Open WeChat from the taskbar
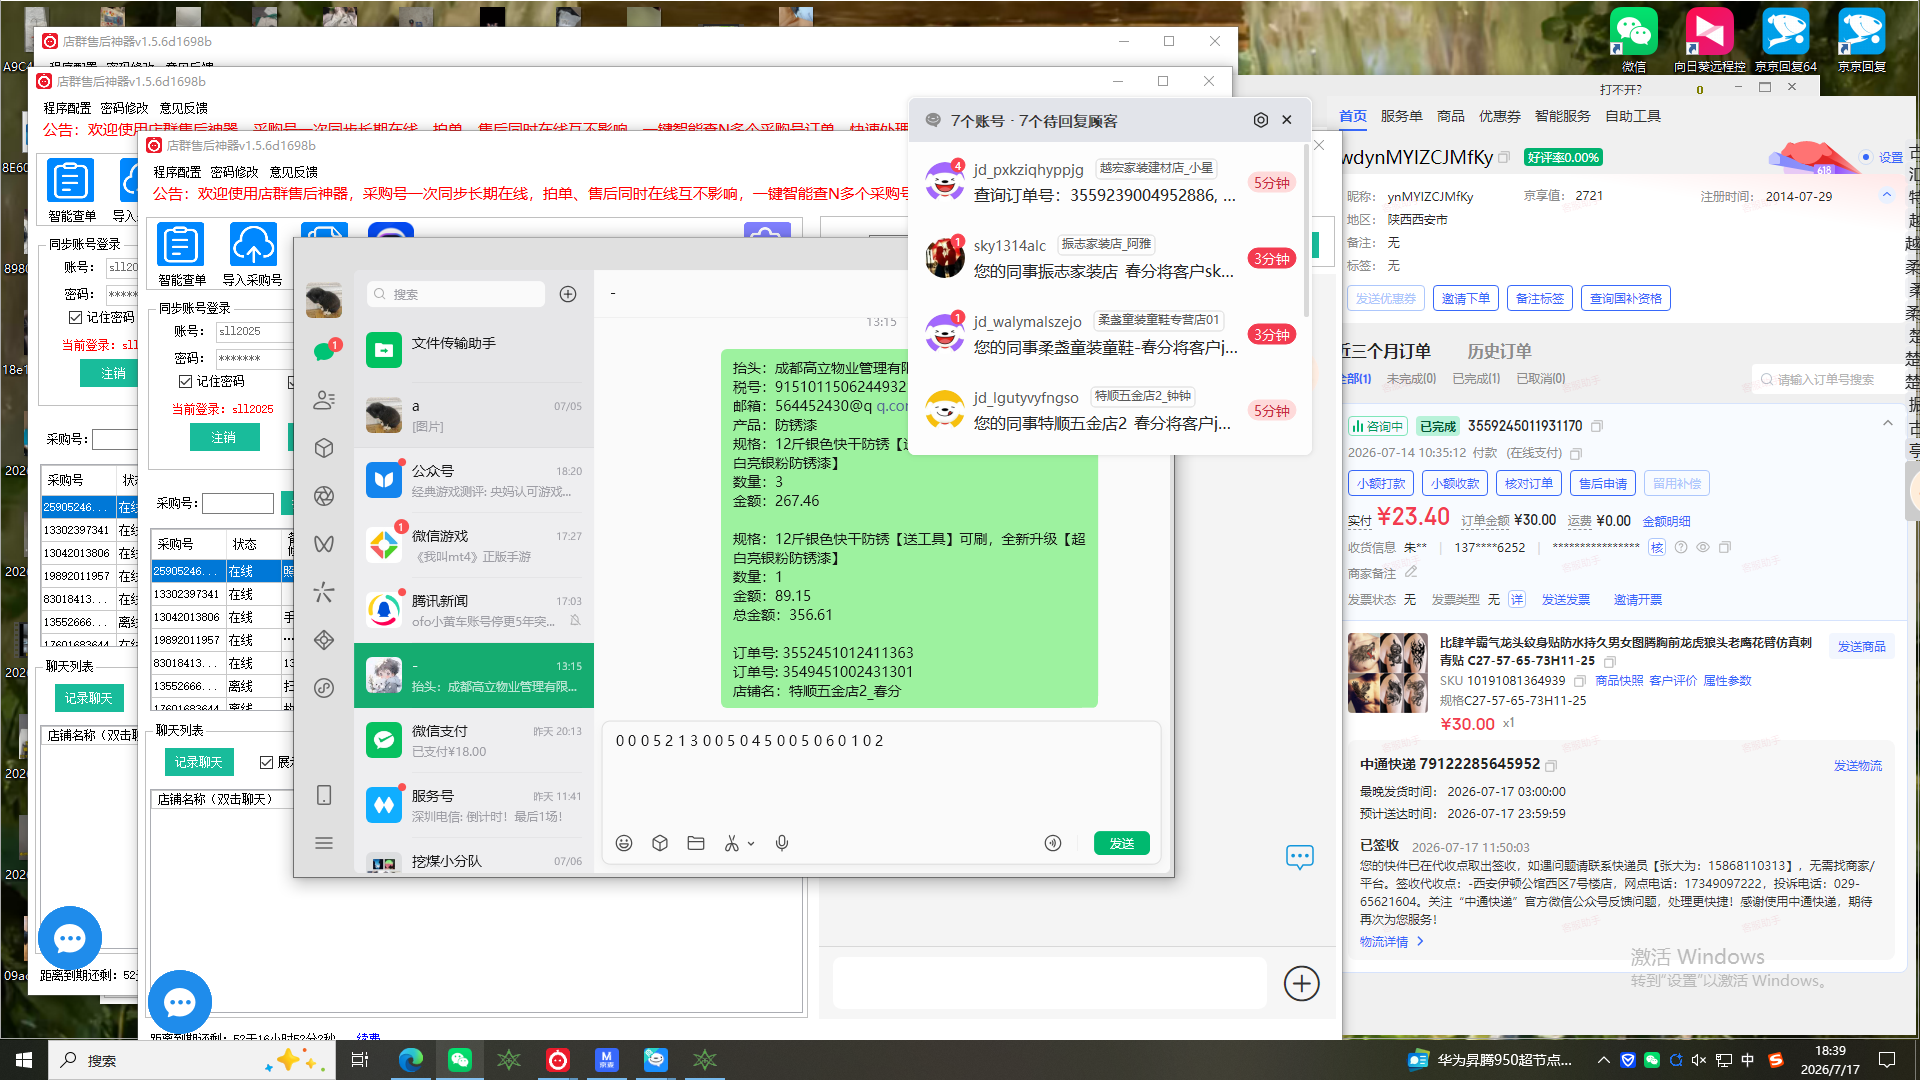The image size is (1920, 1080). click(460, 1060)
